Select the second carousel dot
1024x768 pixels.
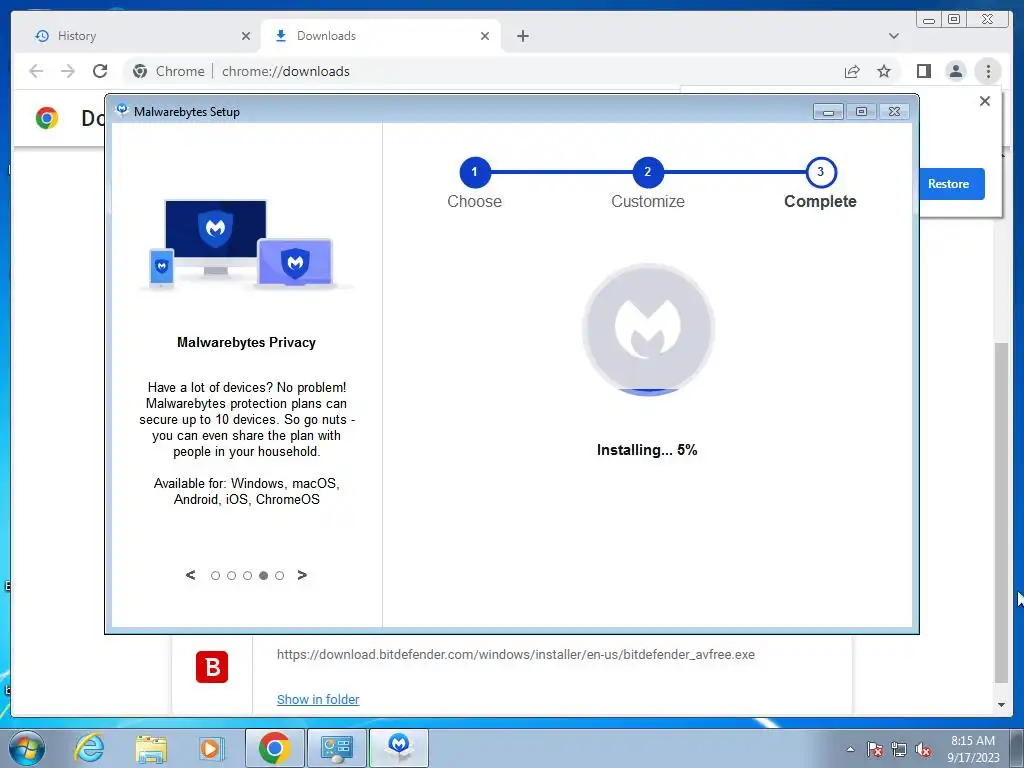pyautogui.click(x=231, y=575)
